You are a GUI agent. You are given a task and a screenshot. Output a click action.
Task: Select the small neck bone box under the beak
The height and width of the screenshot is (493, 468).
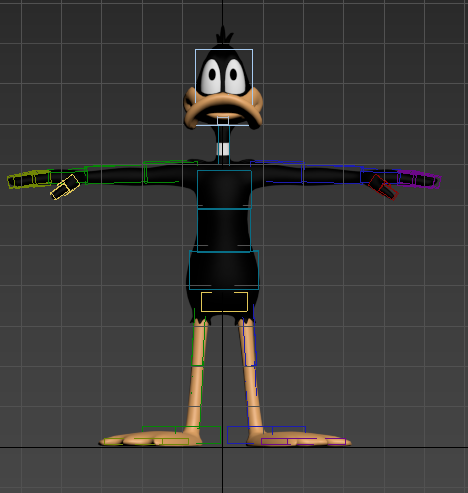coord(223,121)
